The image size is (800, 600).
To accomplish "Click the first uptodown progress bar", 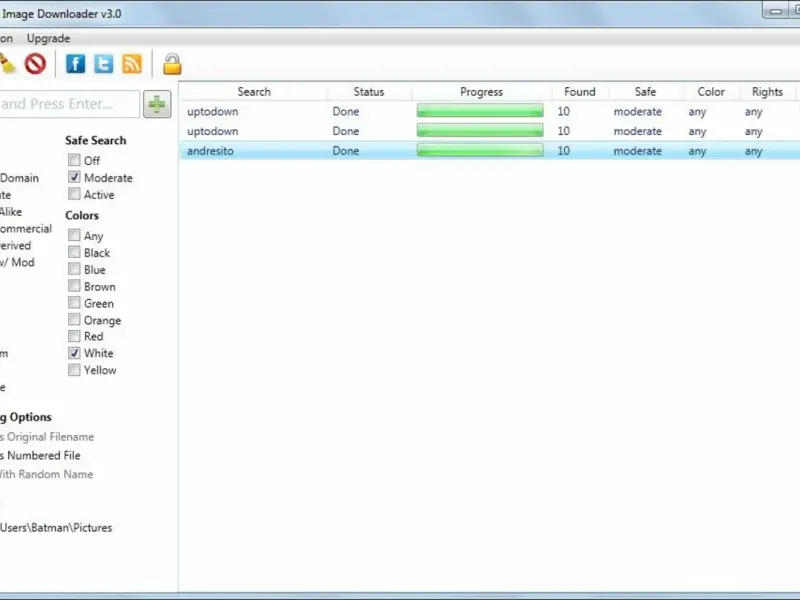I will tap(480, 111).
